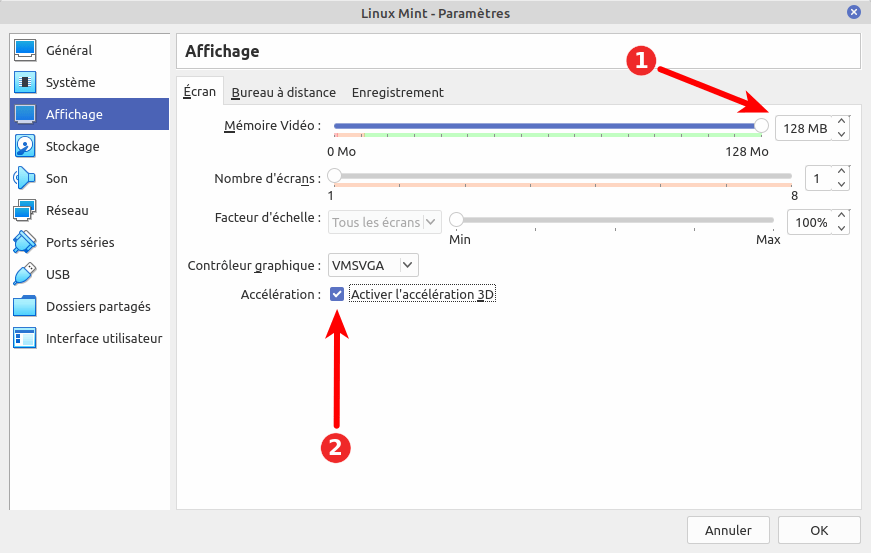
Task: Select the Son speaker icon
Action: click(25, 178)
